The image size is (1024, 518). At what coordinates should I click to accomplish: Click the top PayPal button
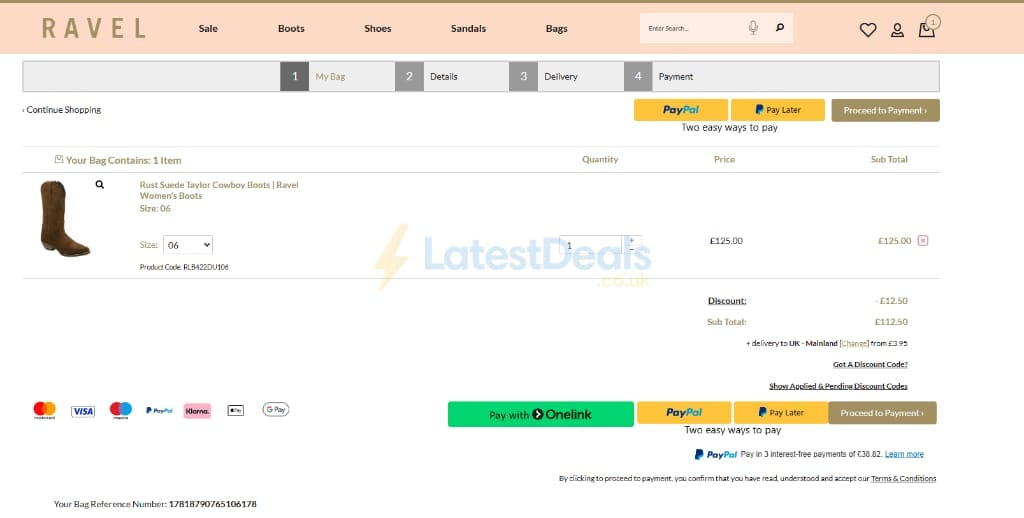tap(680, 110)
